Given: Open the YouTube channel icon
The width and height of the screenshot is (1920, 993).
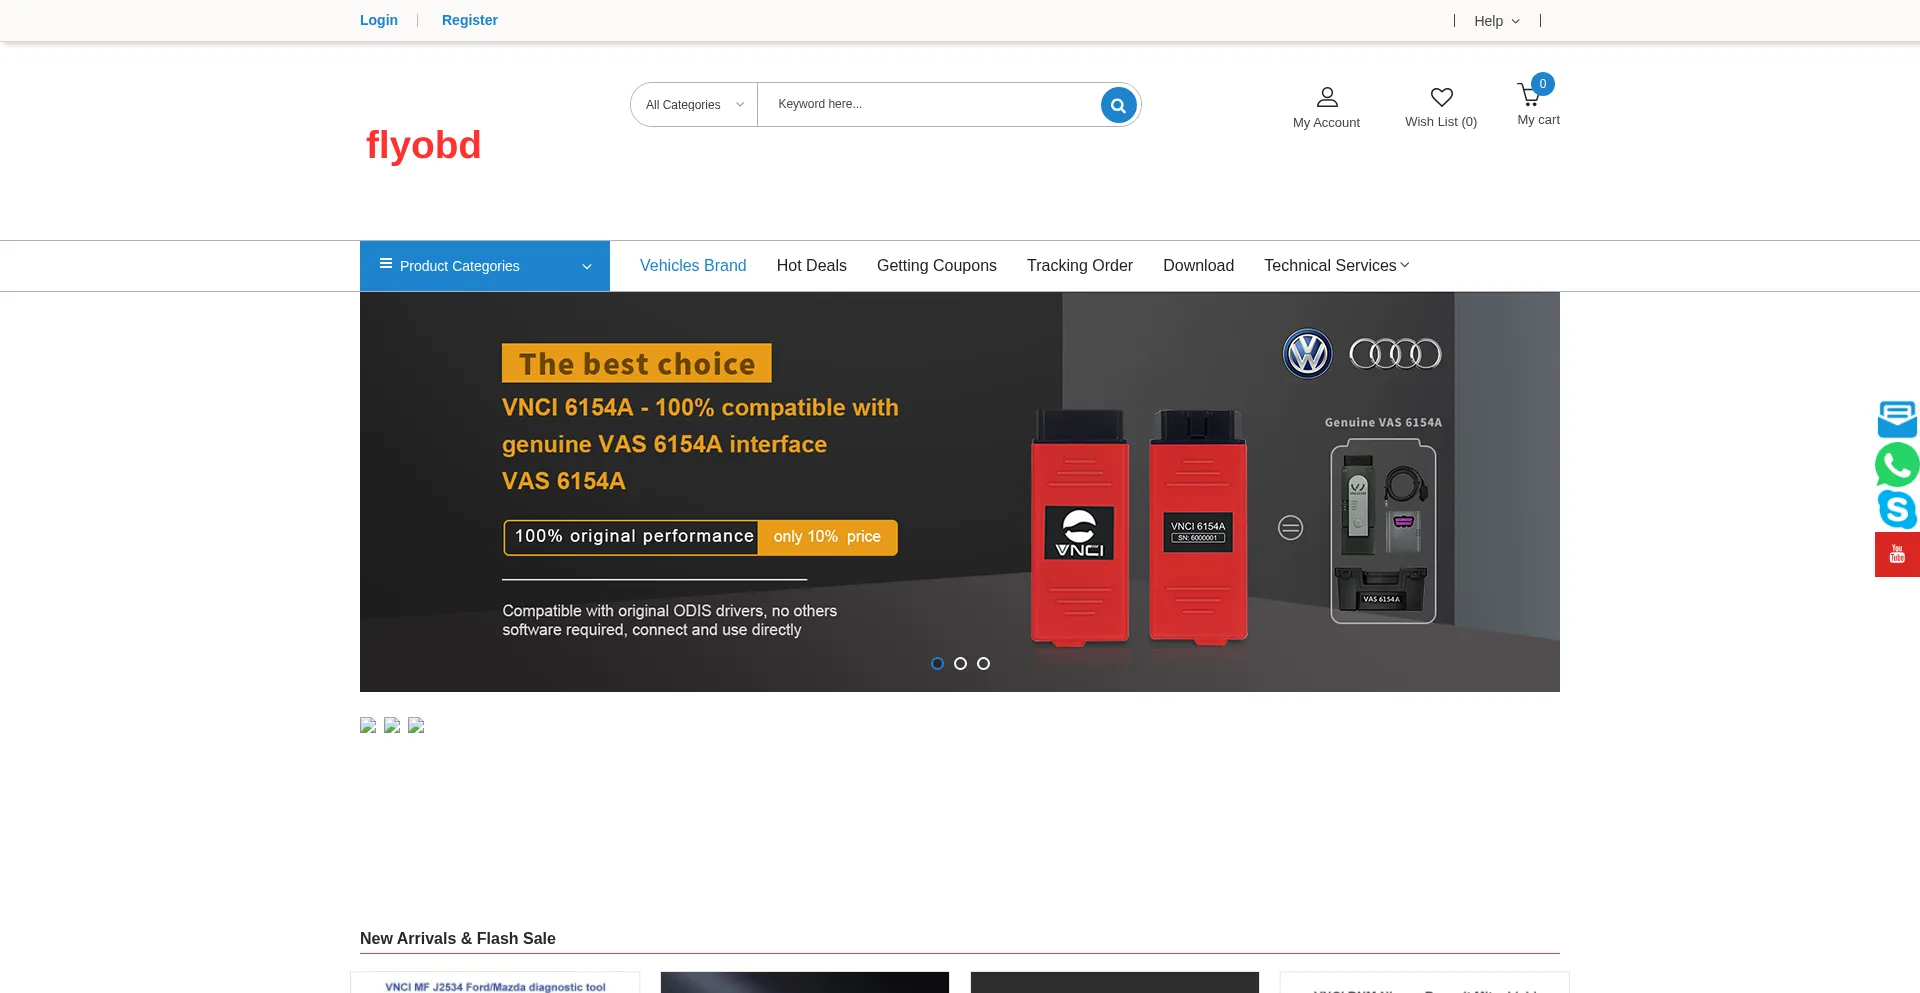Looking at the screenshot, I should click(x=1897, y=555).
